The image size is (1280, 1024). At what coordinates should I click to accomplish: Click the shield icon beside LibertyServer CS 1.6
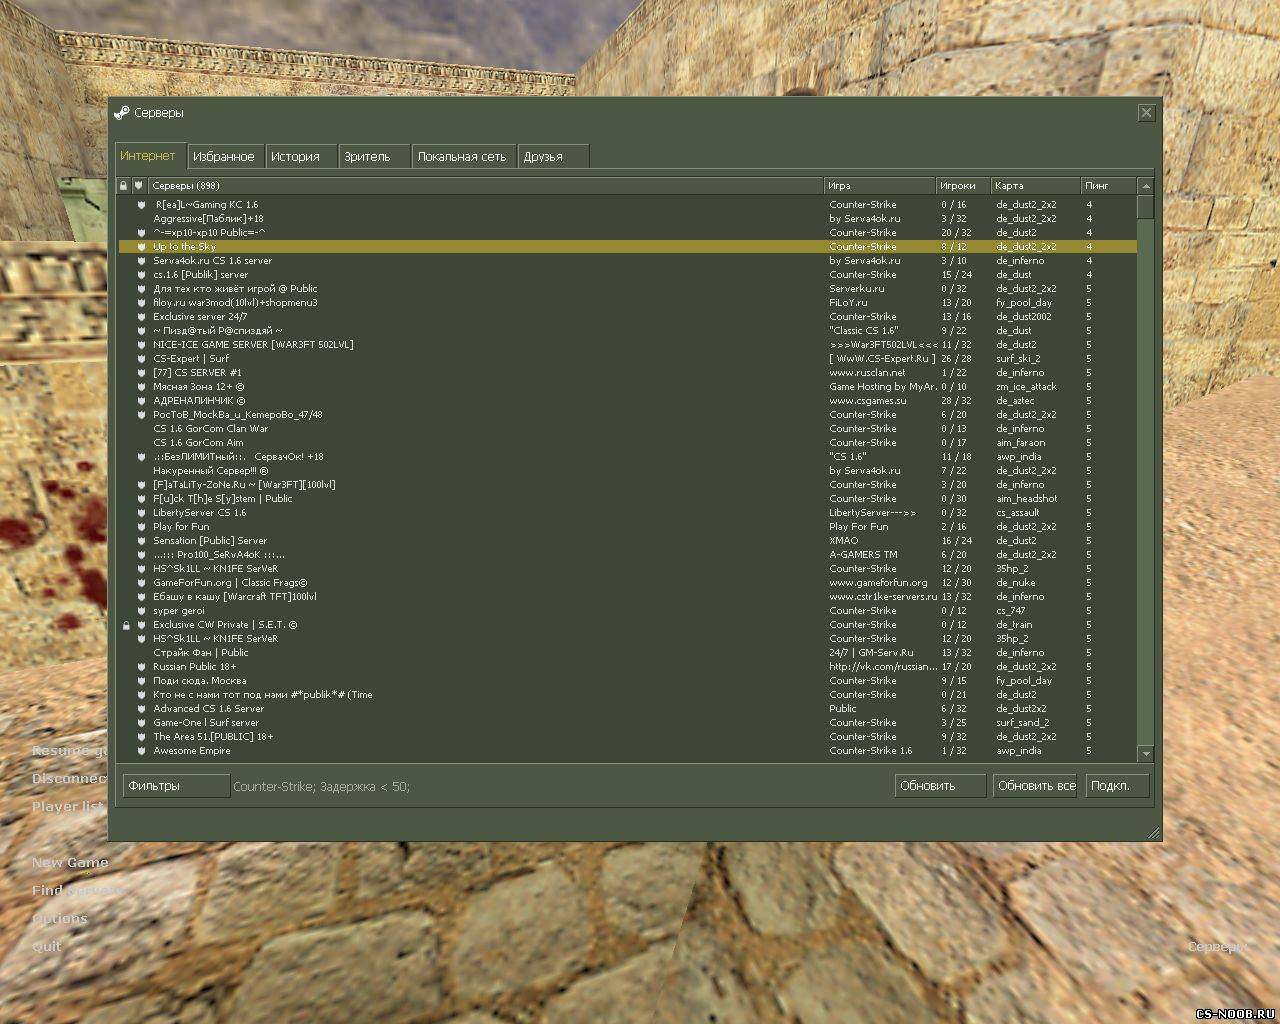coord(141,513)
